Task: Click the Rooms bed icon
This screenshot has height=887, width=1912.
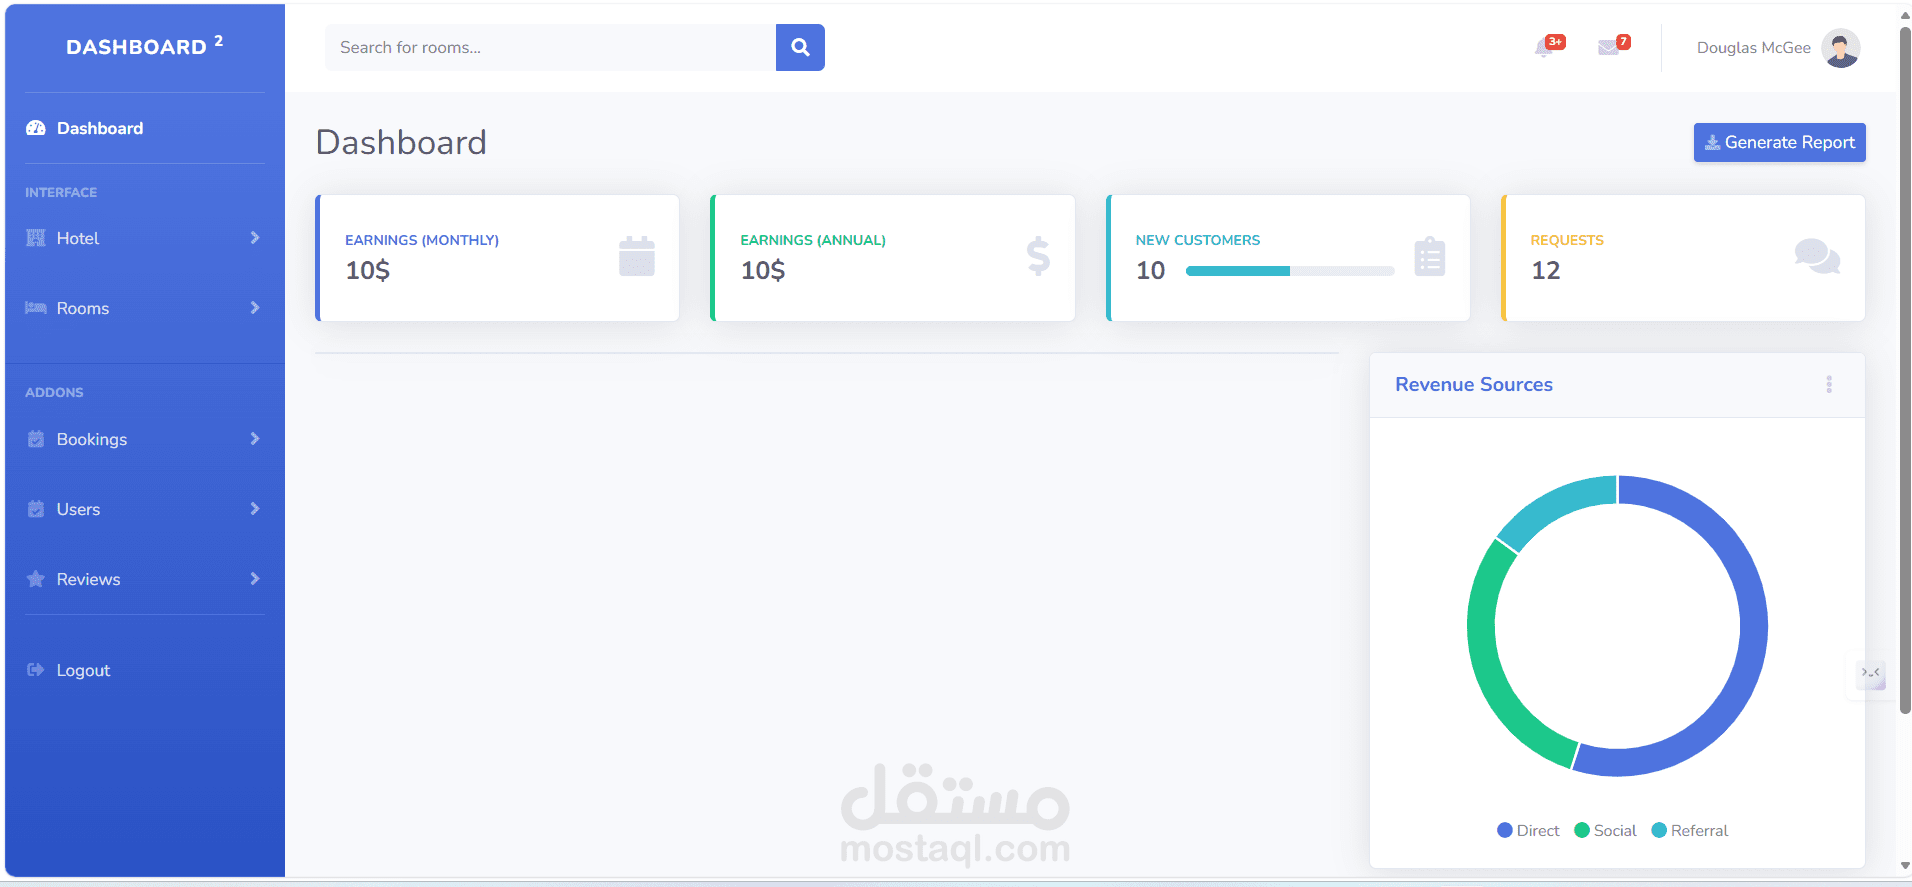Action: [x=36, y=308]
